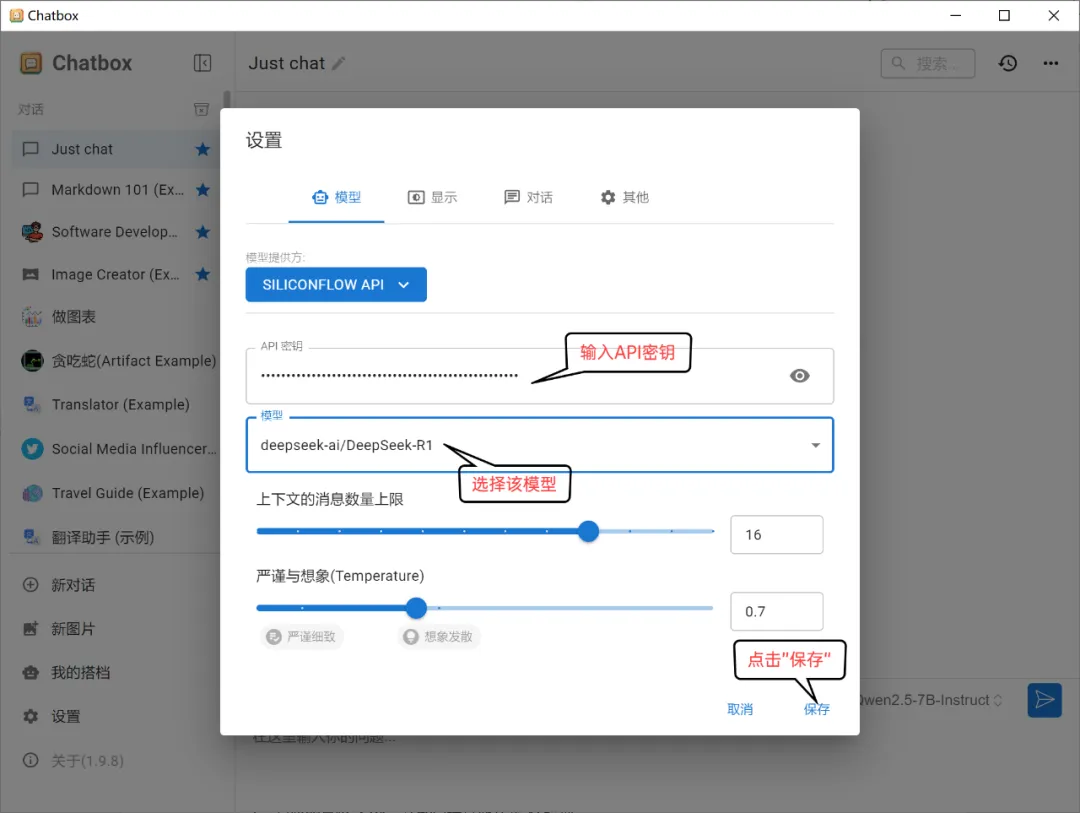Click the Software Developer avatar icon

32,232
